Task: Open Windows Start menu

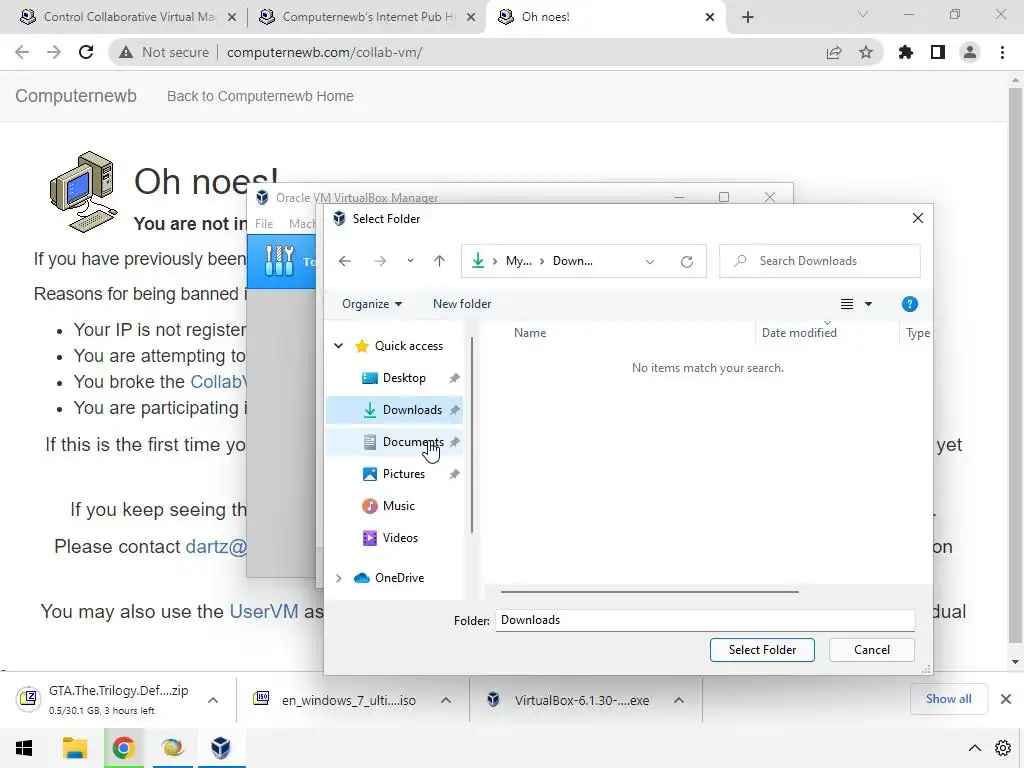Action: (x=24, y=748)
